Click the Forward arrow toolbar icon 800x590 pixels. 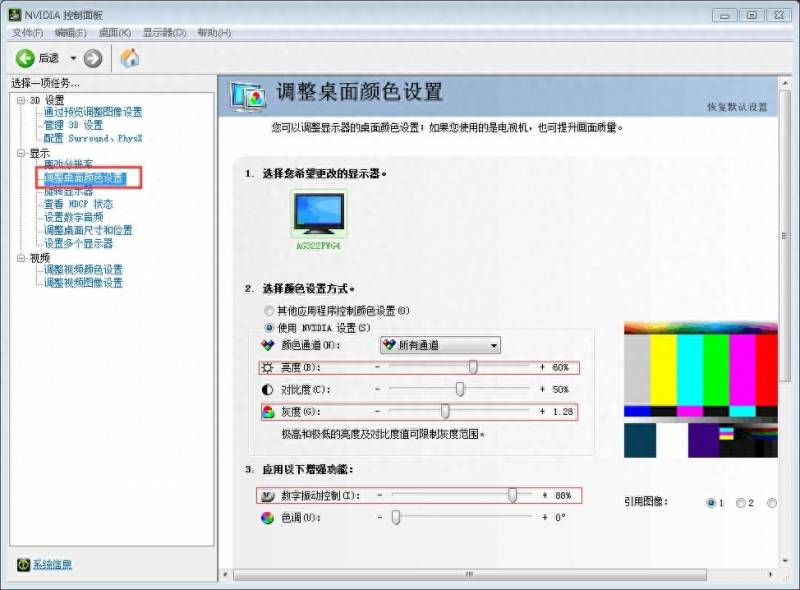92,58
